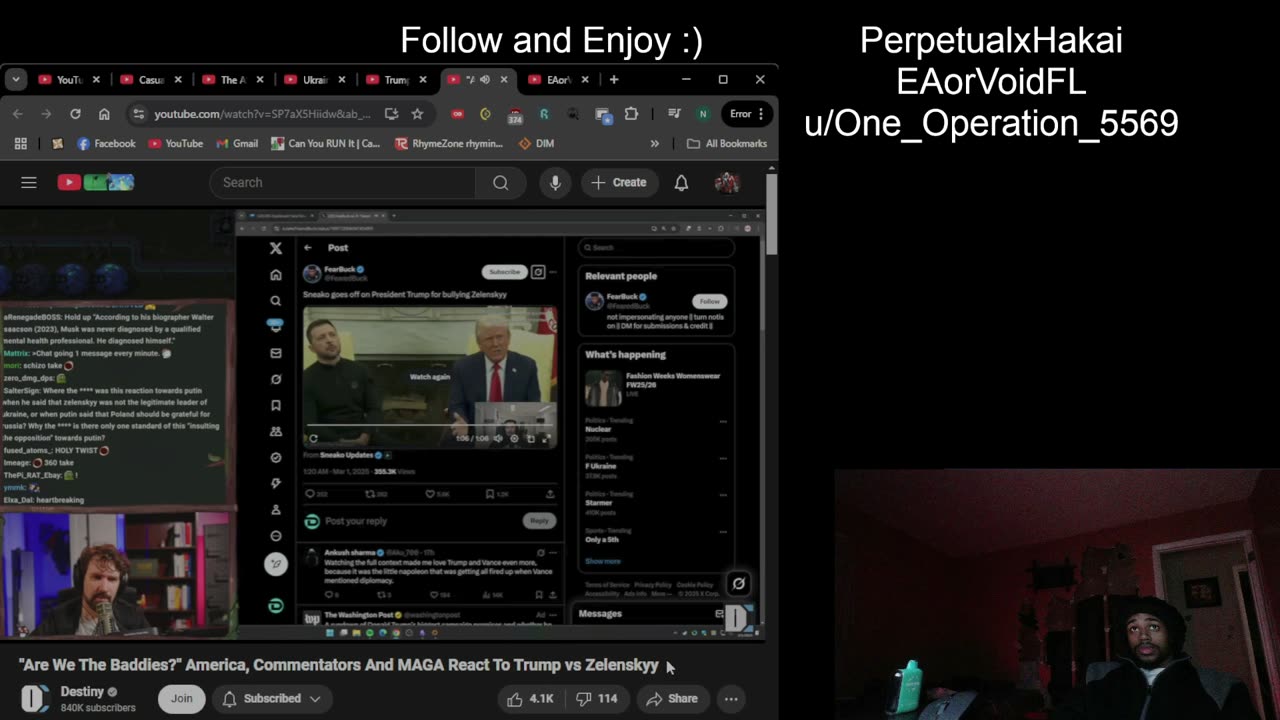
Task: Close the 'Casua' tab
Action: [x=178, y=80]
